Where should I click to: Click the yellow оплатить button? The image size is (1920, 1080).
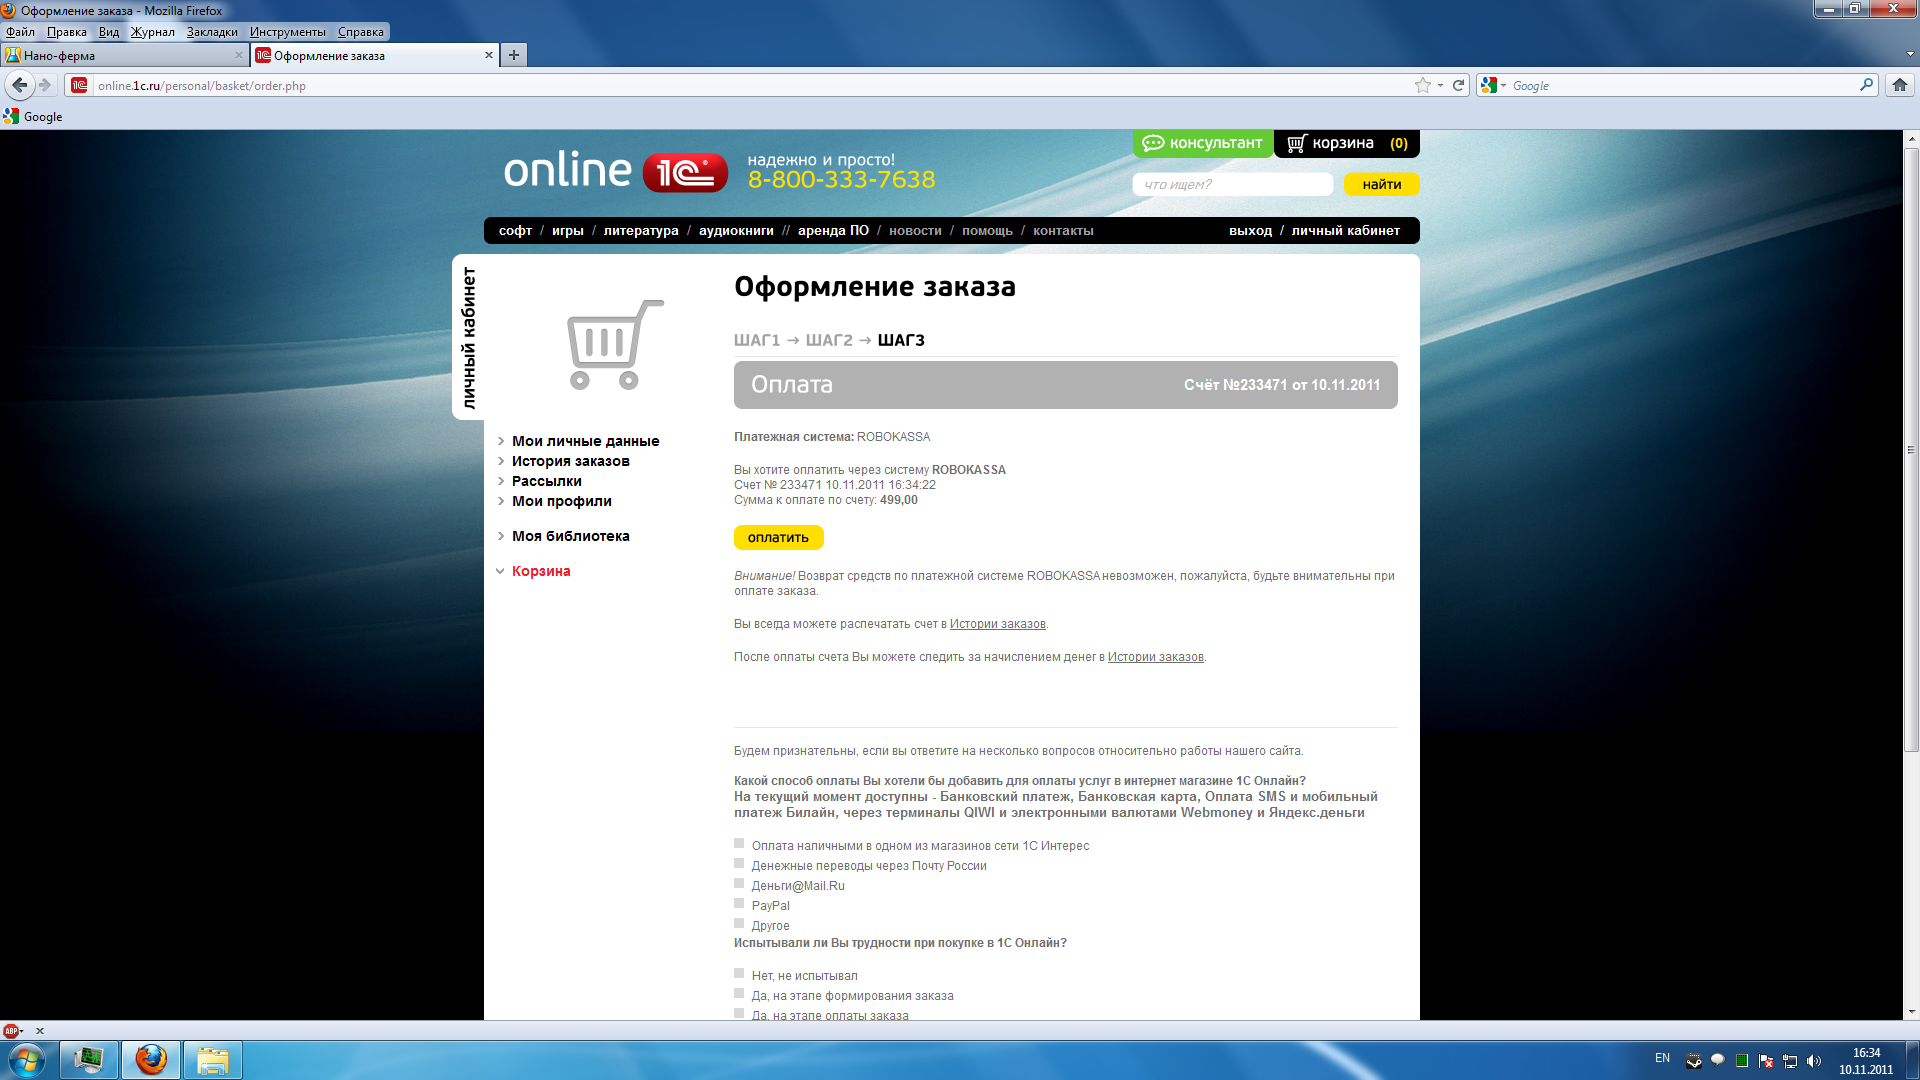pos(778,538)
